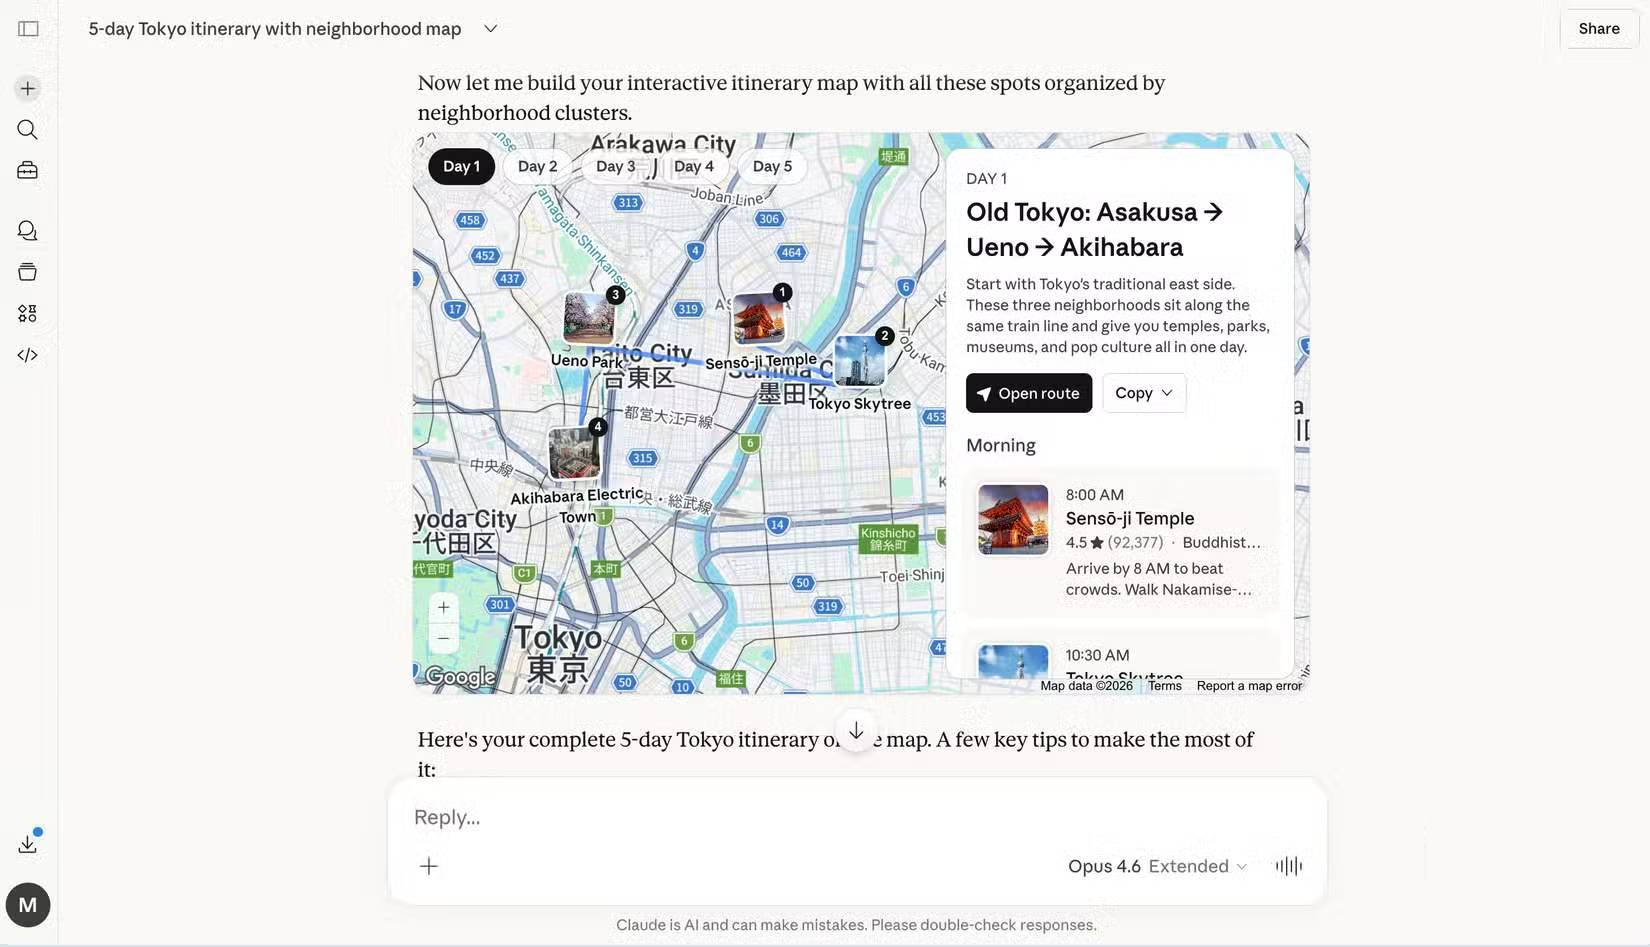
Task: Click the Google logo on map
Action: pyautogui.click(x=460, y=677)
